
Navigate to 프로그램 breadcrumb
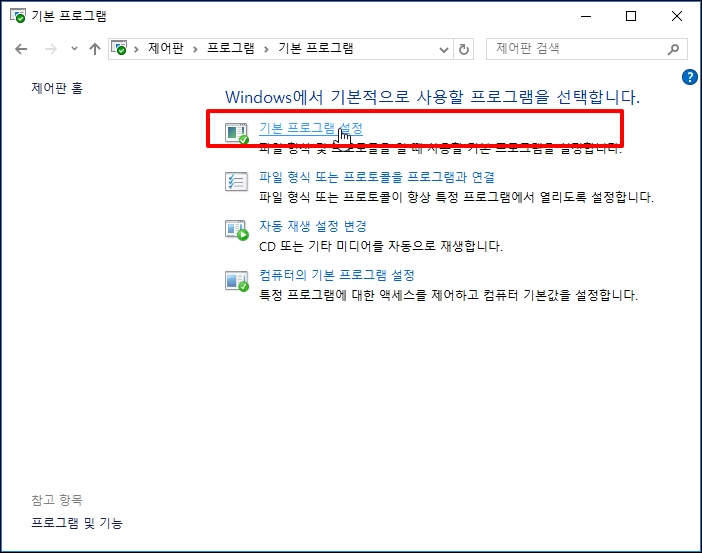[x=231, y=48]
